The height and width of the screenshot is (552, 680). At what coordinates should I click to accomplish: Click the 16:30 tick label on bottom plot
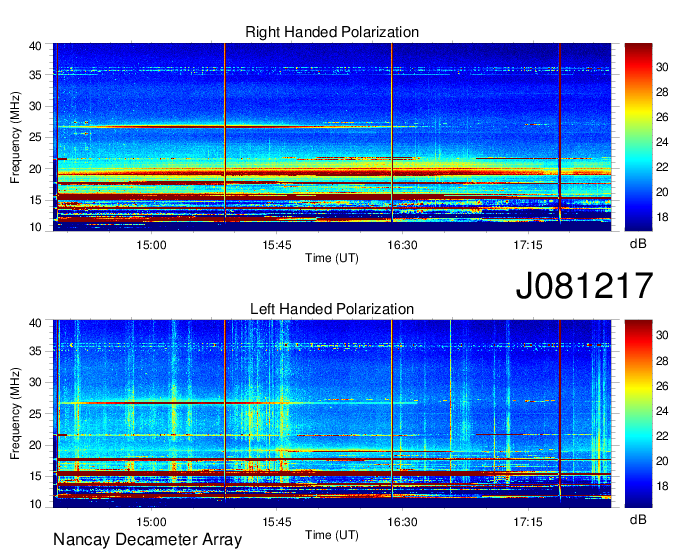(x=402, y=522)
